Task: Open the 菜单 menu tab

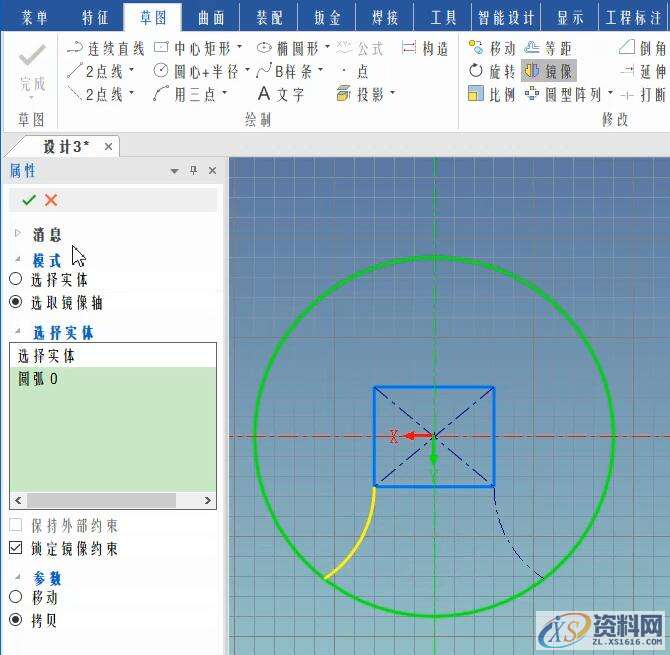Action: [34, 18]
